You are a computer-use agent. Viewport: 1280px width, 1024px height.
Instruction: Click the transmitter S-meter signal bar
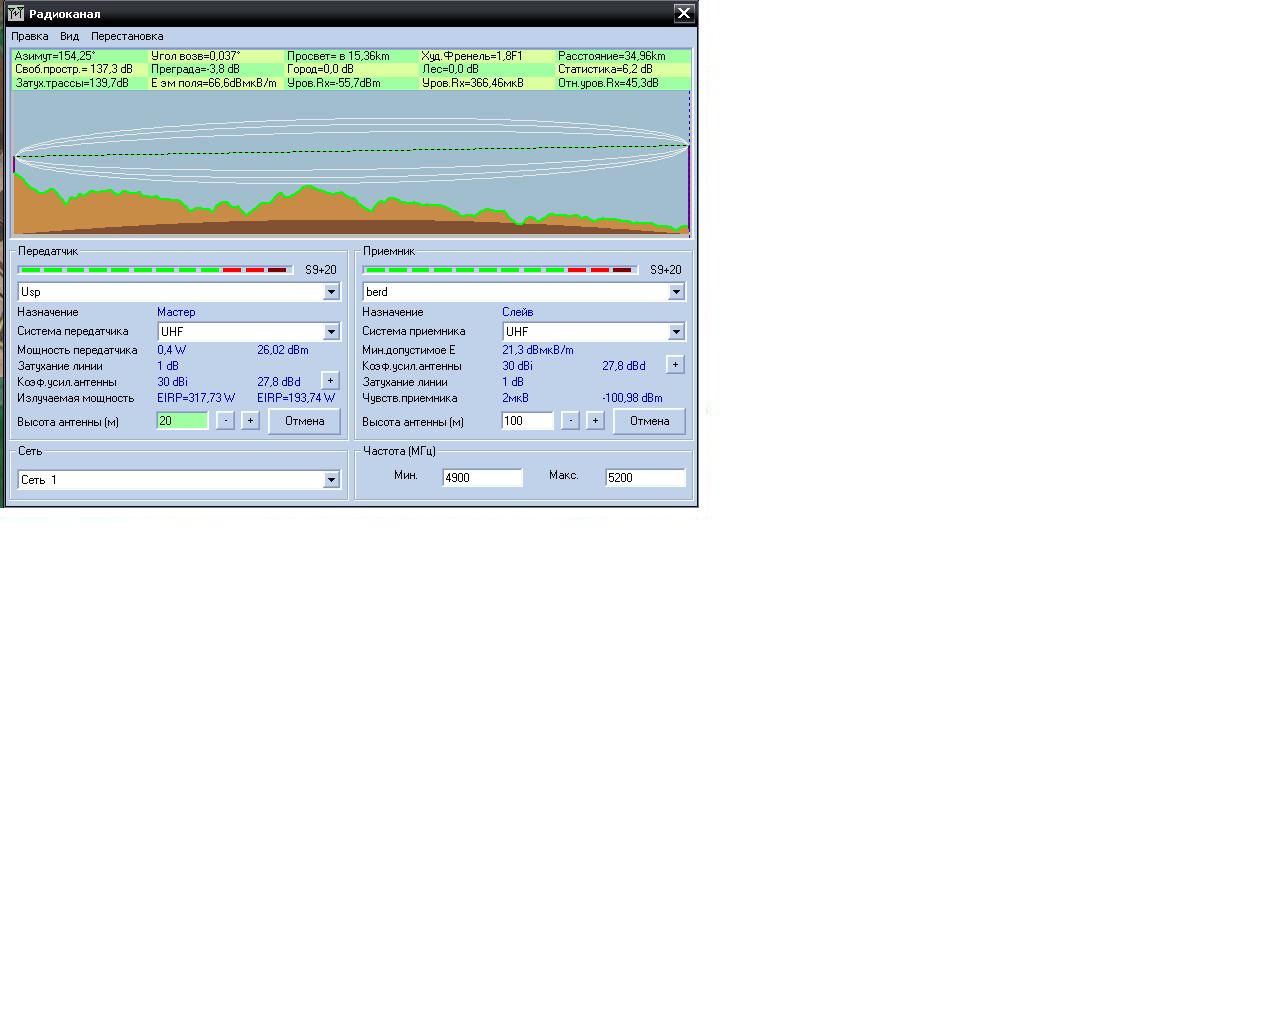tap(155, 270)
